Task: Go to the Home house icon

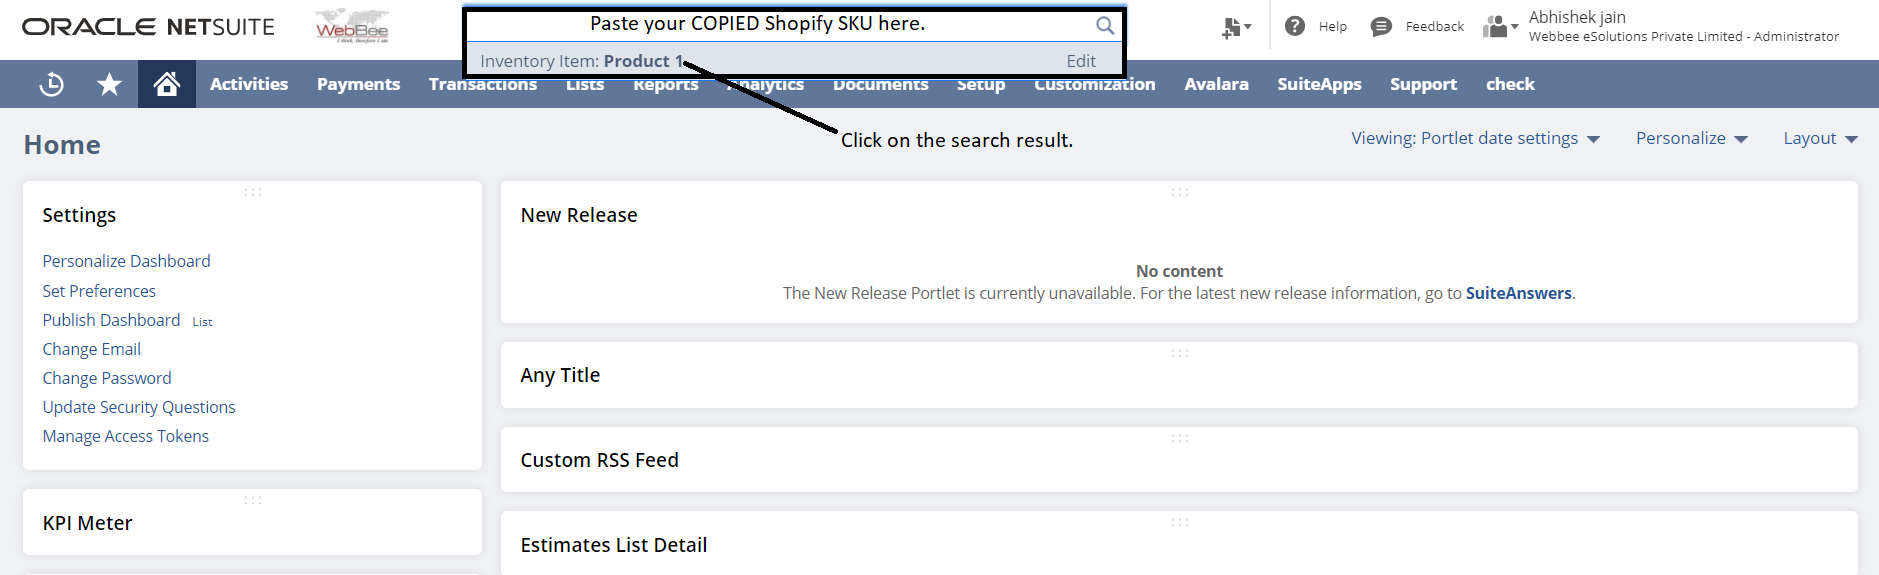Action: pyautogui.click(x=167, y=84)
